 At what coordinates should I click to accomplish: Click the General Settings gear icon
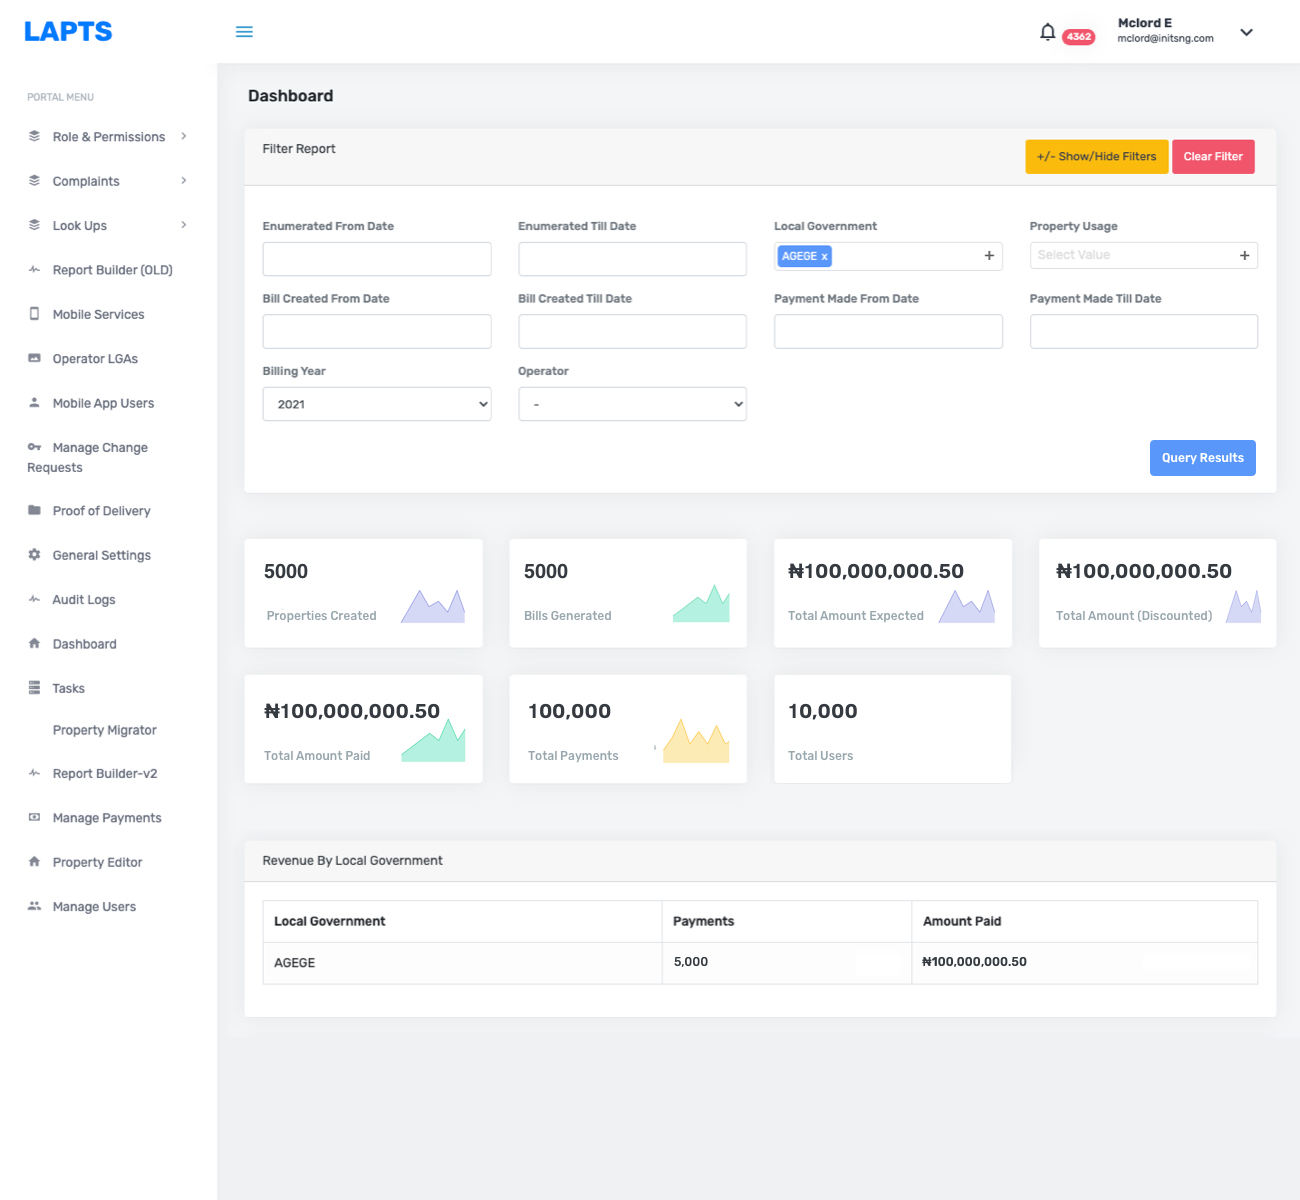coord(34,555)
